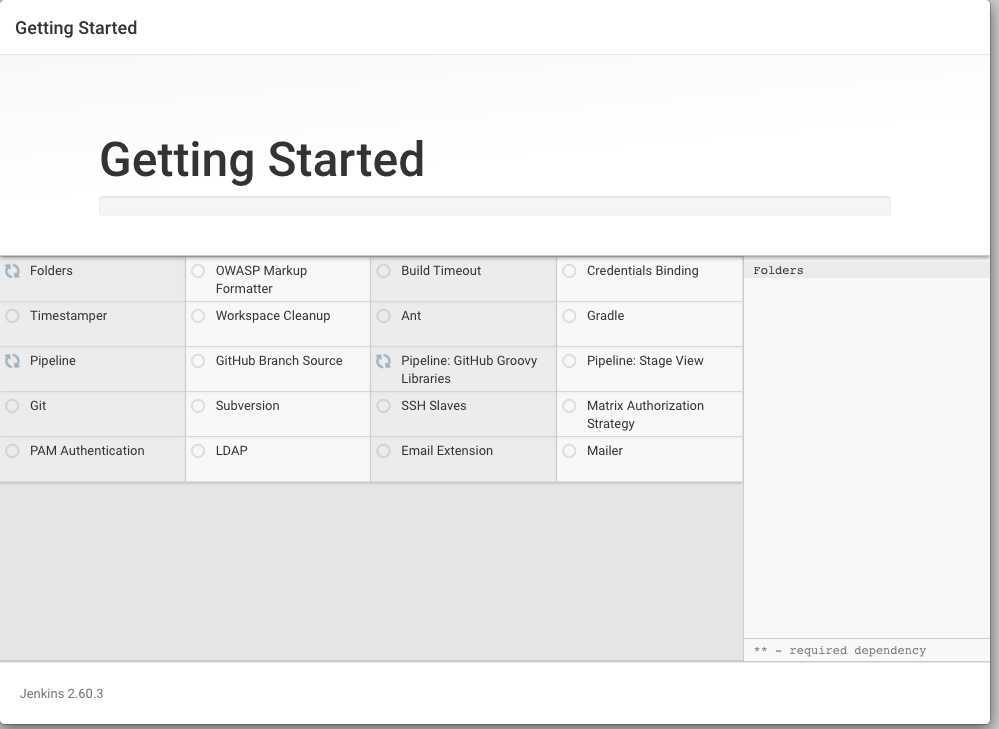
Task: Click the required dependency legend text
Action: point(840,651)
